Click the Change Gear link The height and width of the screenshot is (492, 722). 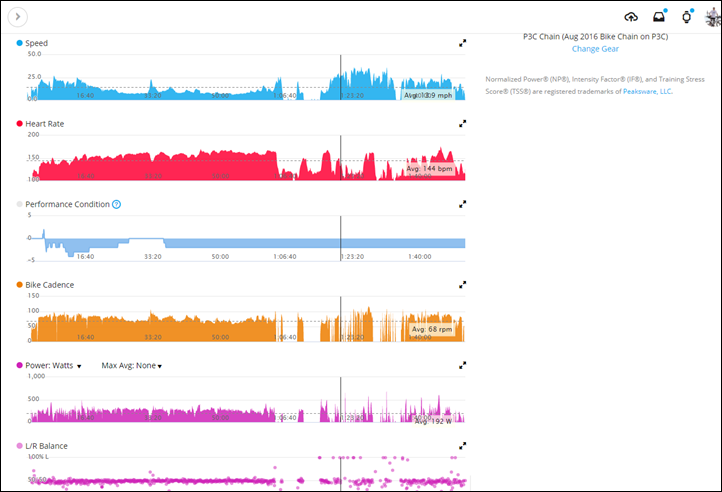pyautogui.click(x=595, y=49)
